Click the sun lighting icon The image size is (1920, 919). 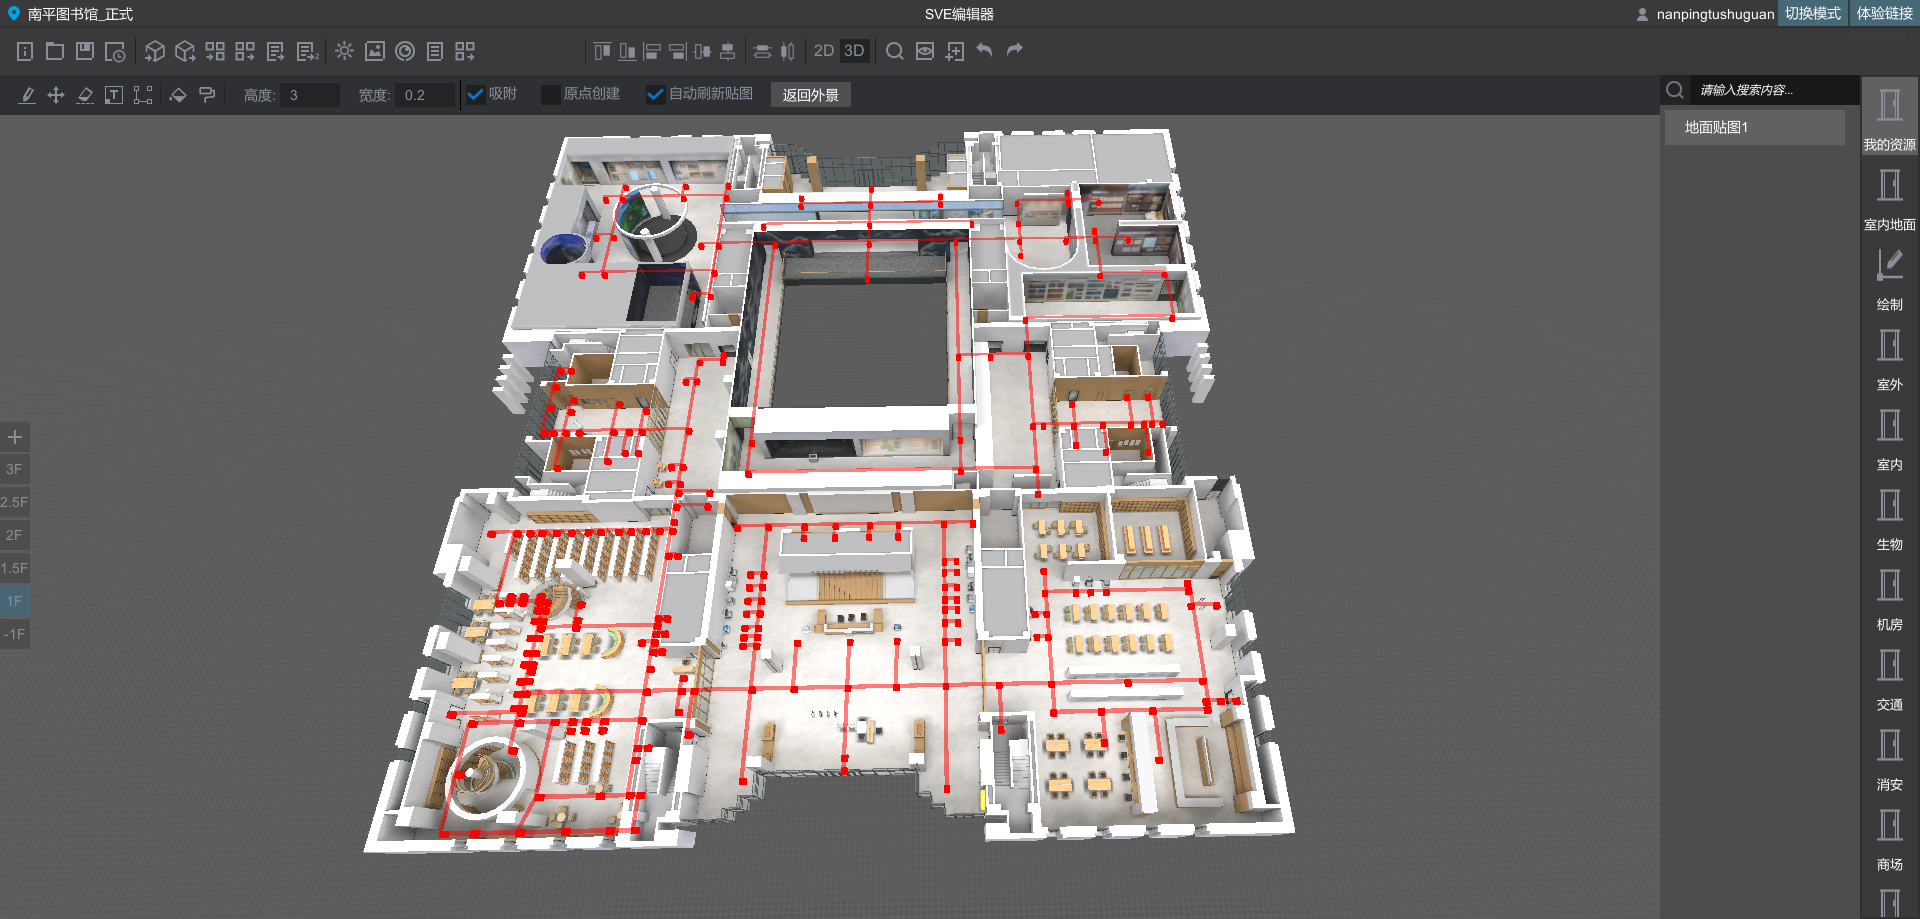point(344,51)
